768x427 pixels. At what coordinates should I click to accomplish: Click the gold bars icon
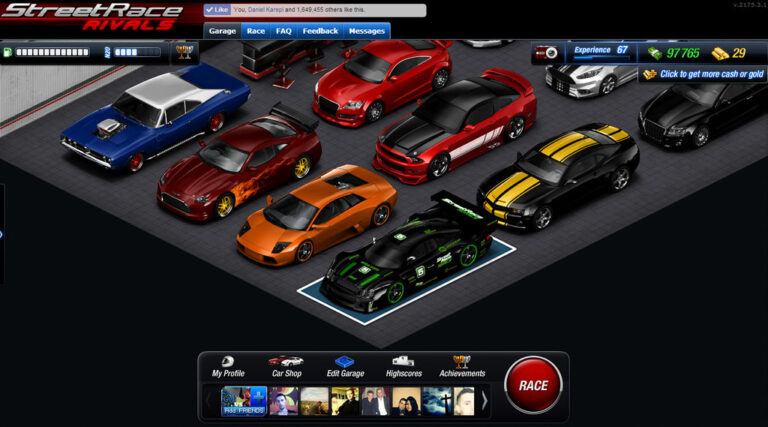point(720,53)
